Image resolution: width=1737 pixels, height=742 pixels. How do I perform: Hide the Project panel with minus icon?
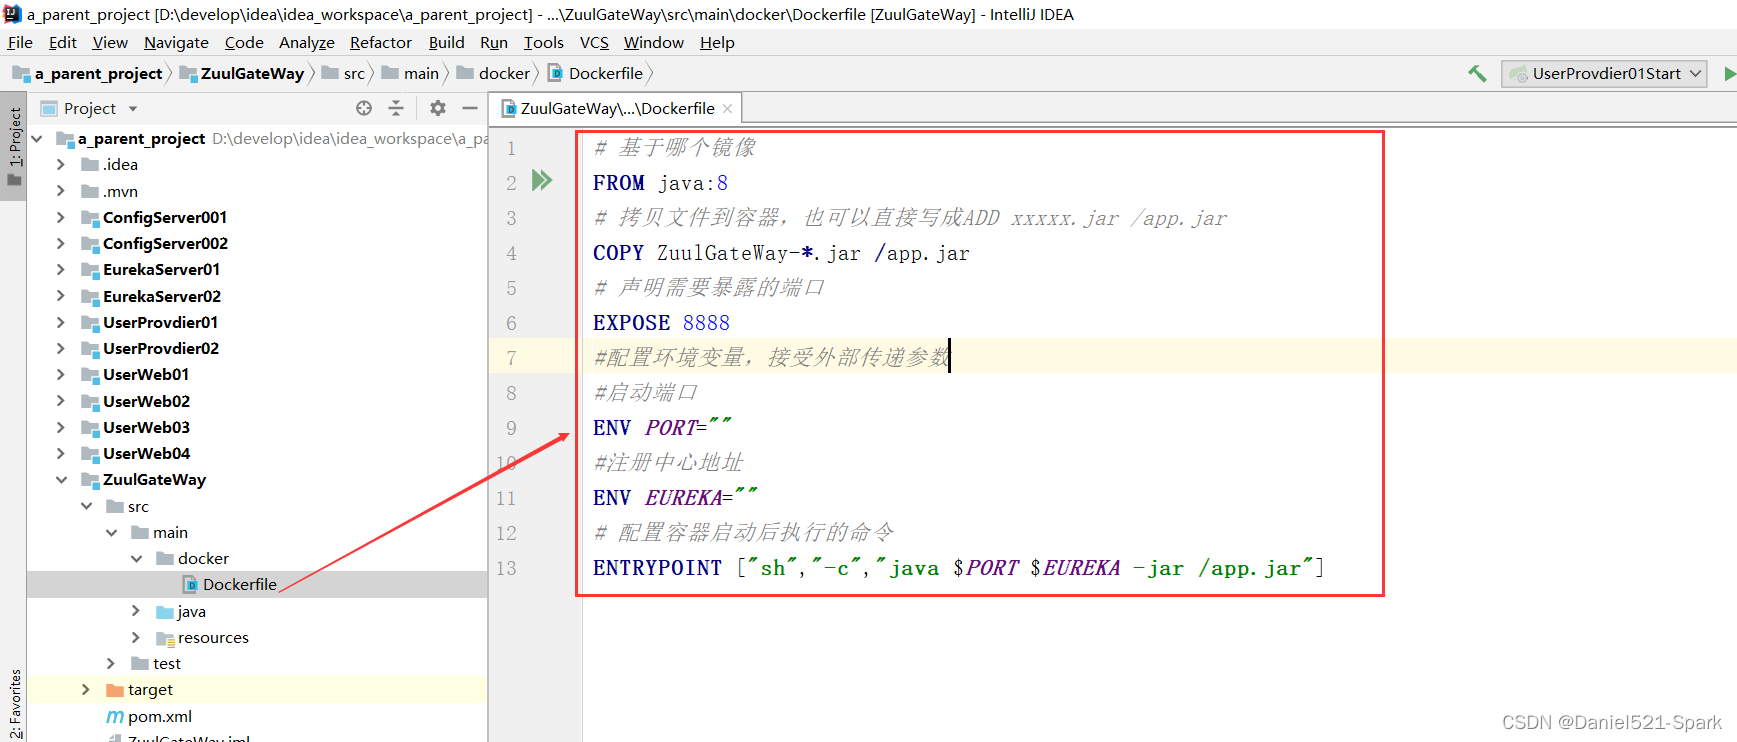click(469, 108)
